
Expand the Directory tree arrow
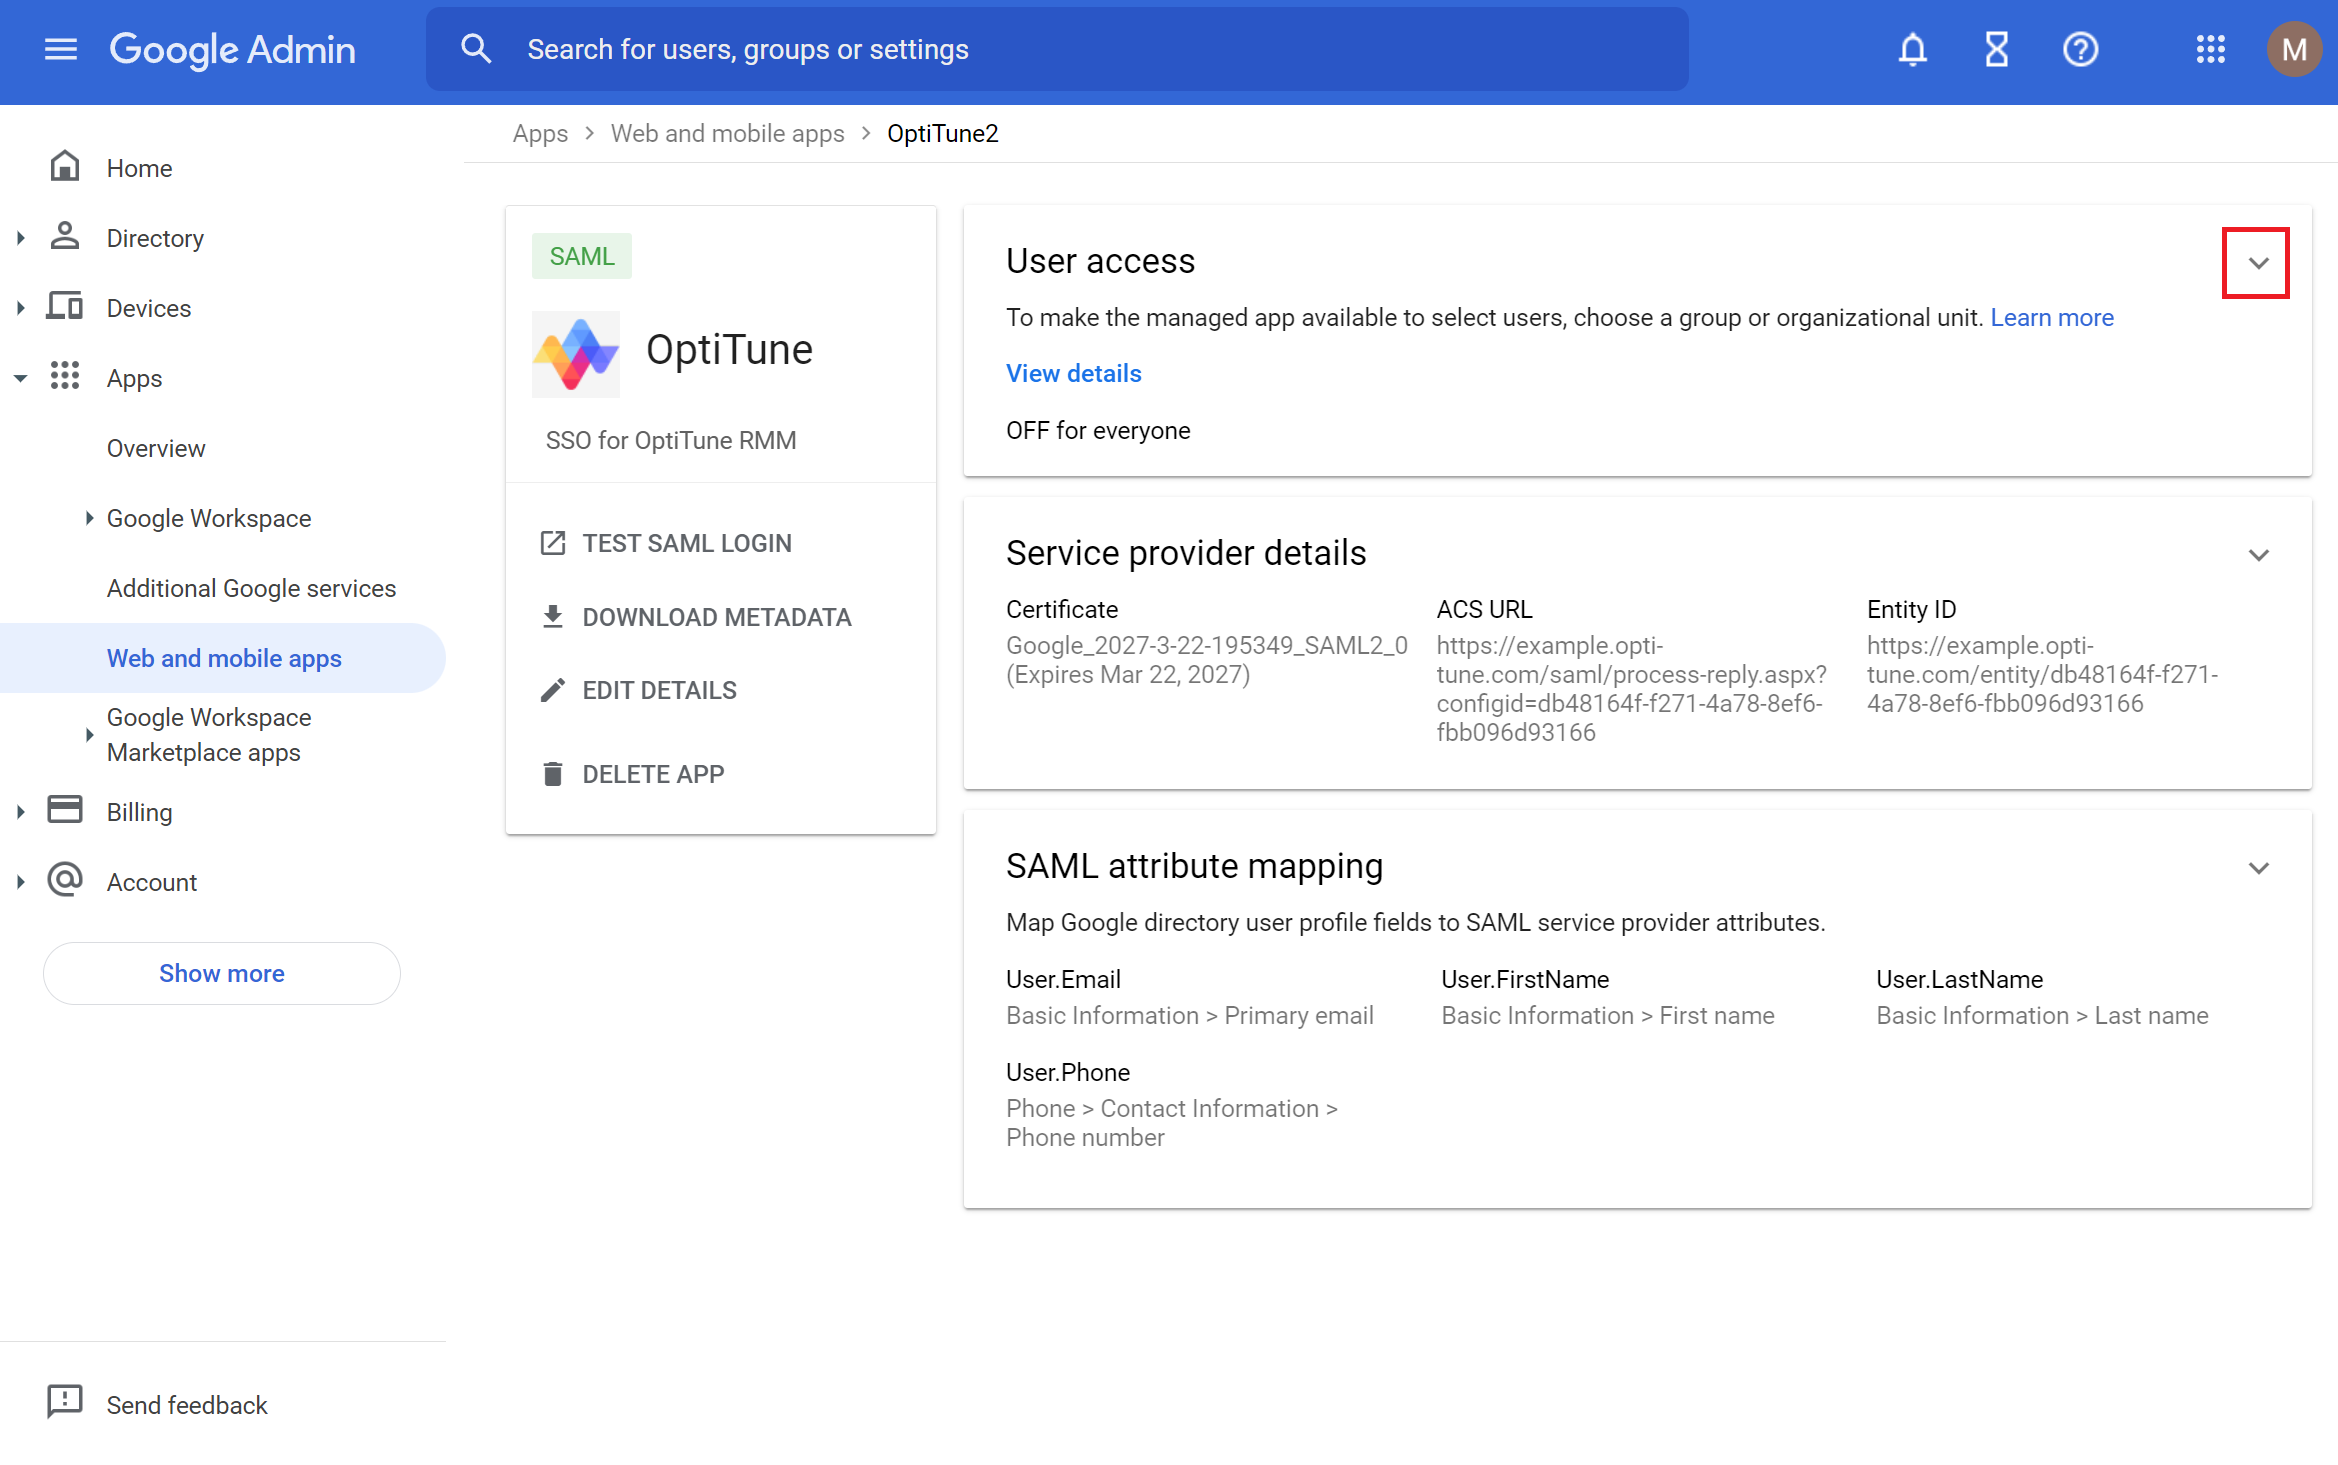pyautogui.click(x=21, y=238)
